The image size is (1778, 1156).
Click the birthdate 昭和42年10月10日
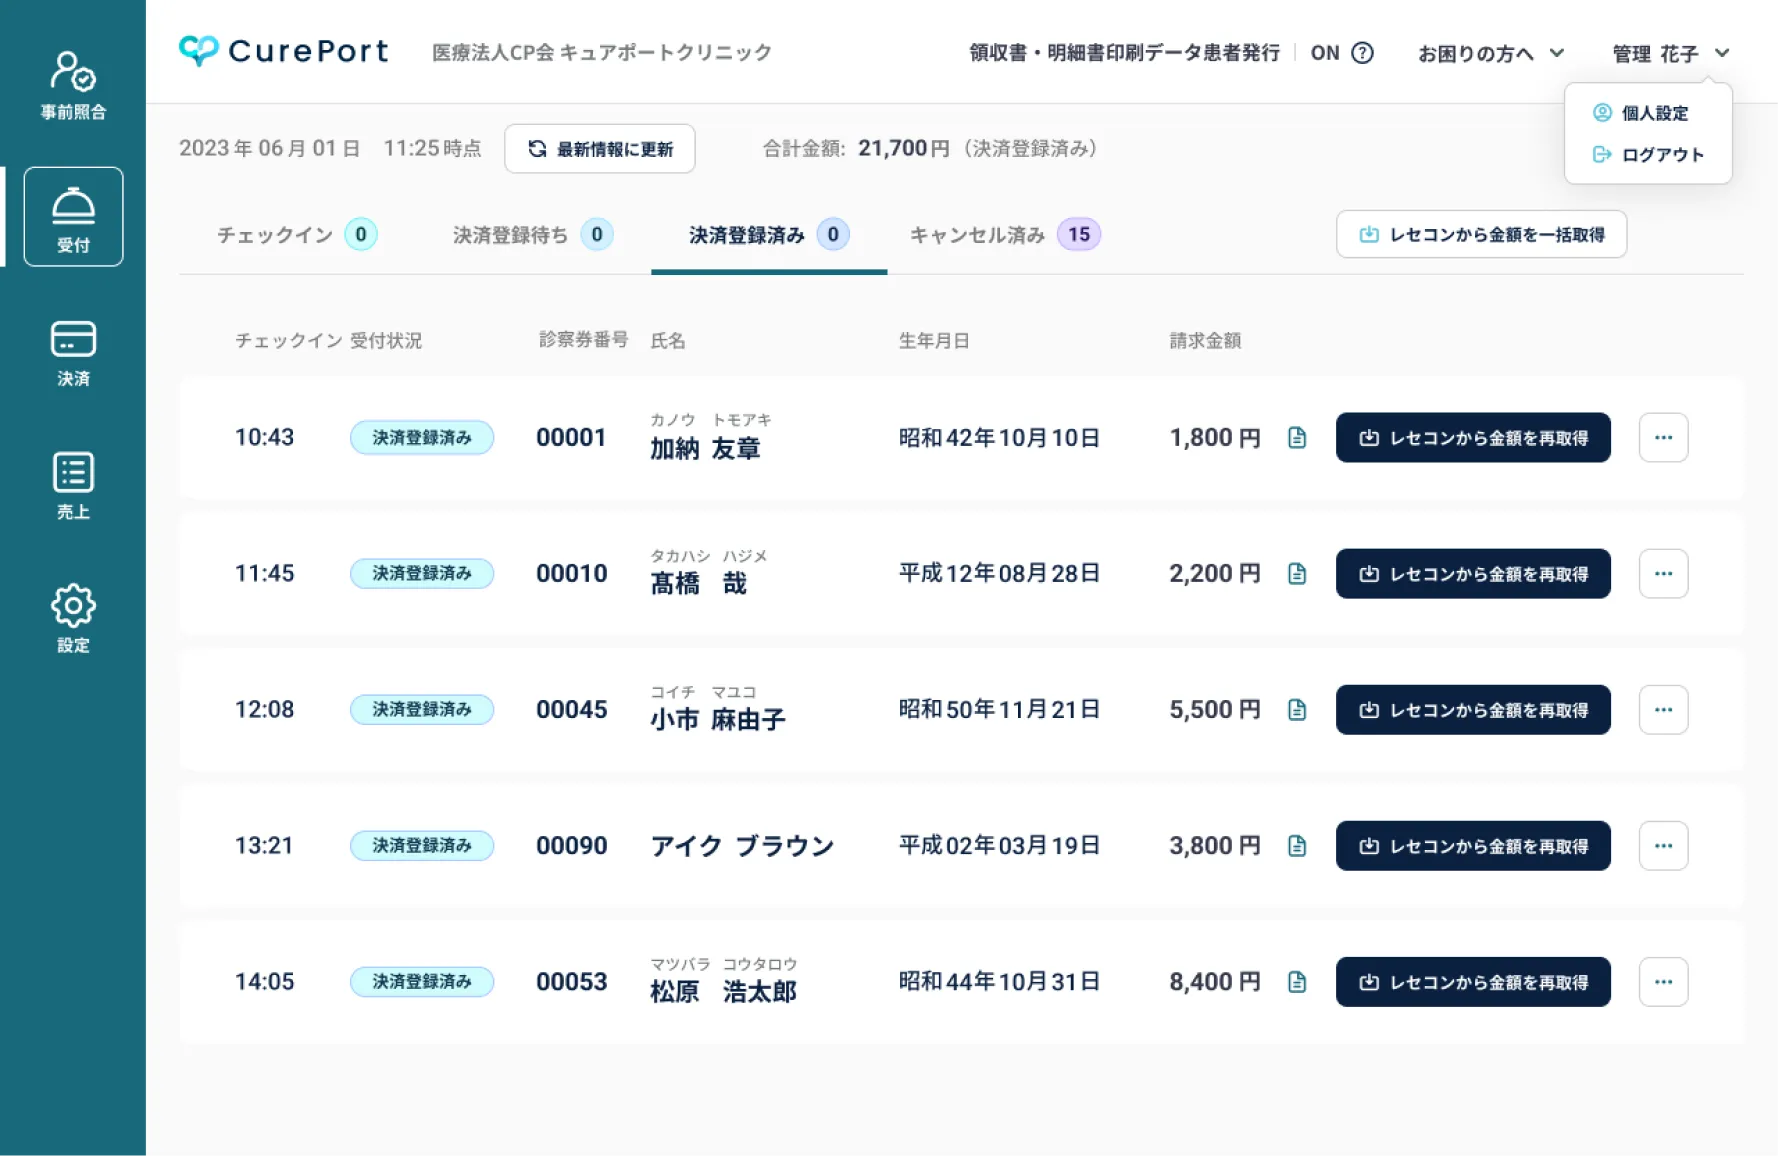tap(999, 438)
